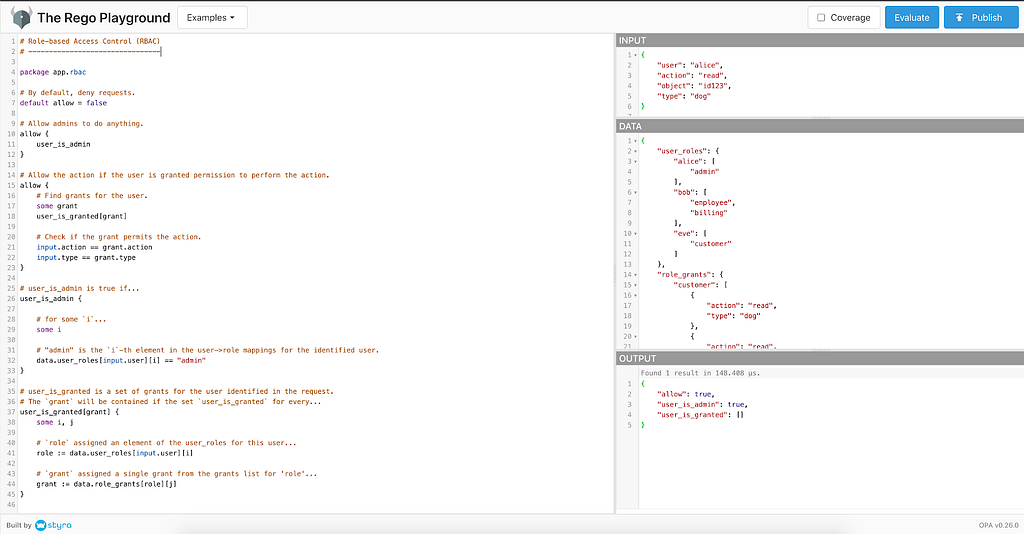Enable the Coverage checkbox
The image size is (1024, 534).
(x=821, y=18)
